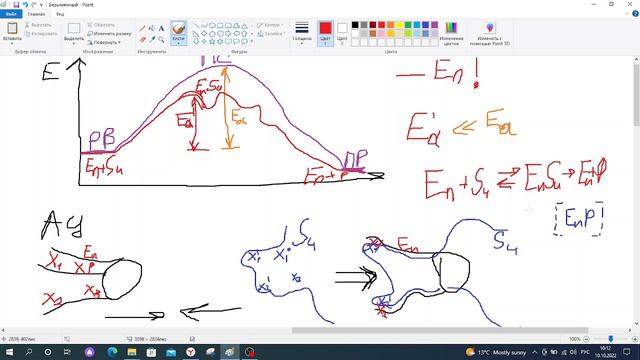Image resolution: width=640 pixels, height=360 pixels.
Task: Click the Save icon in the title bar
Action: click(x=16, y=5)
